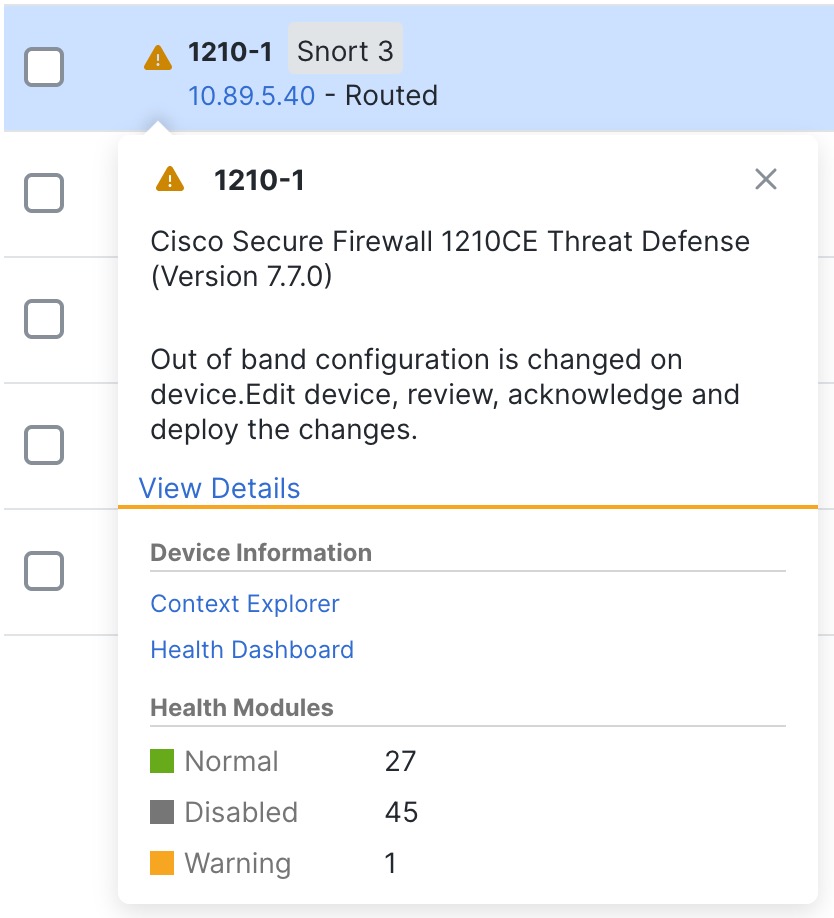Image resolution: width=834 pixels, height=918 pixels.
Task: Click the orange Warning health status square
Action: tap(162, 863)
